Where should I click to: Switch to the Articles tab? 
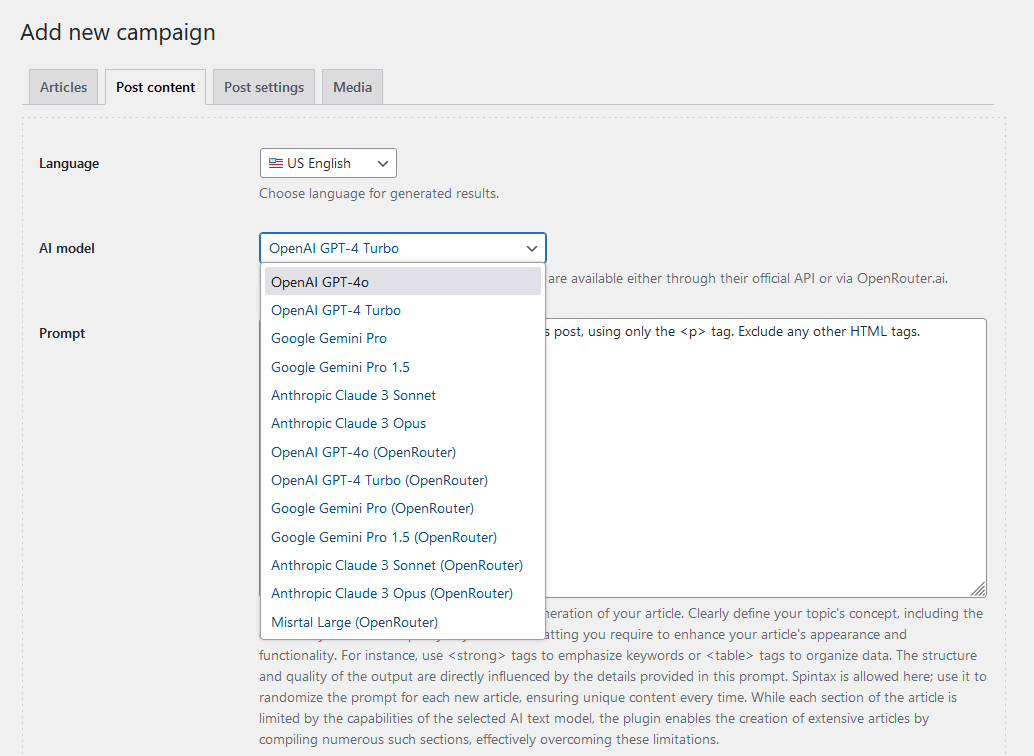(63, 87)
